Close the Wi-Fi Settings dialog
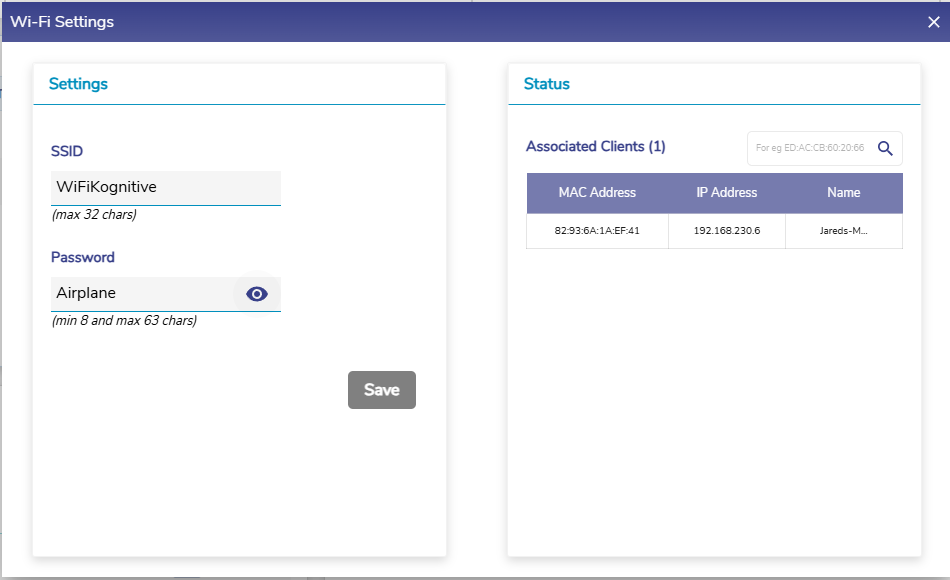Image resolution: width=950 pixels, height=580 pixels. coord(933,22)
